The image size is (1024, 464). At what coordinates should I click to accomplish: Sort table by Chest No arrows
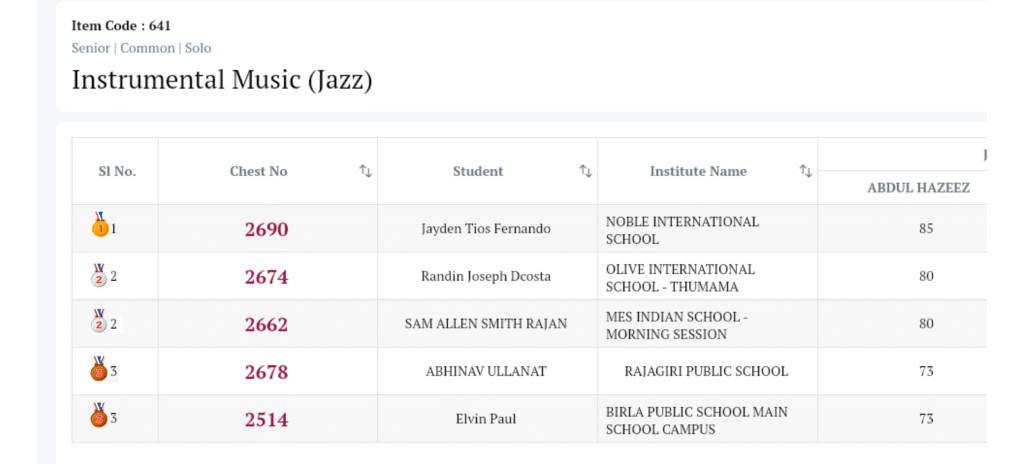[x=365, y=171]
